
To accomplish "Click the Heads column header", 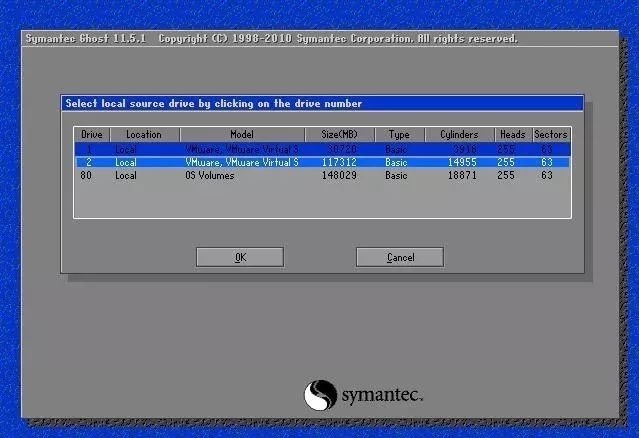I will tap(513, 134).
